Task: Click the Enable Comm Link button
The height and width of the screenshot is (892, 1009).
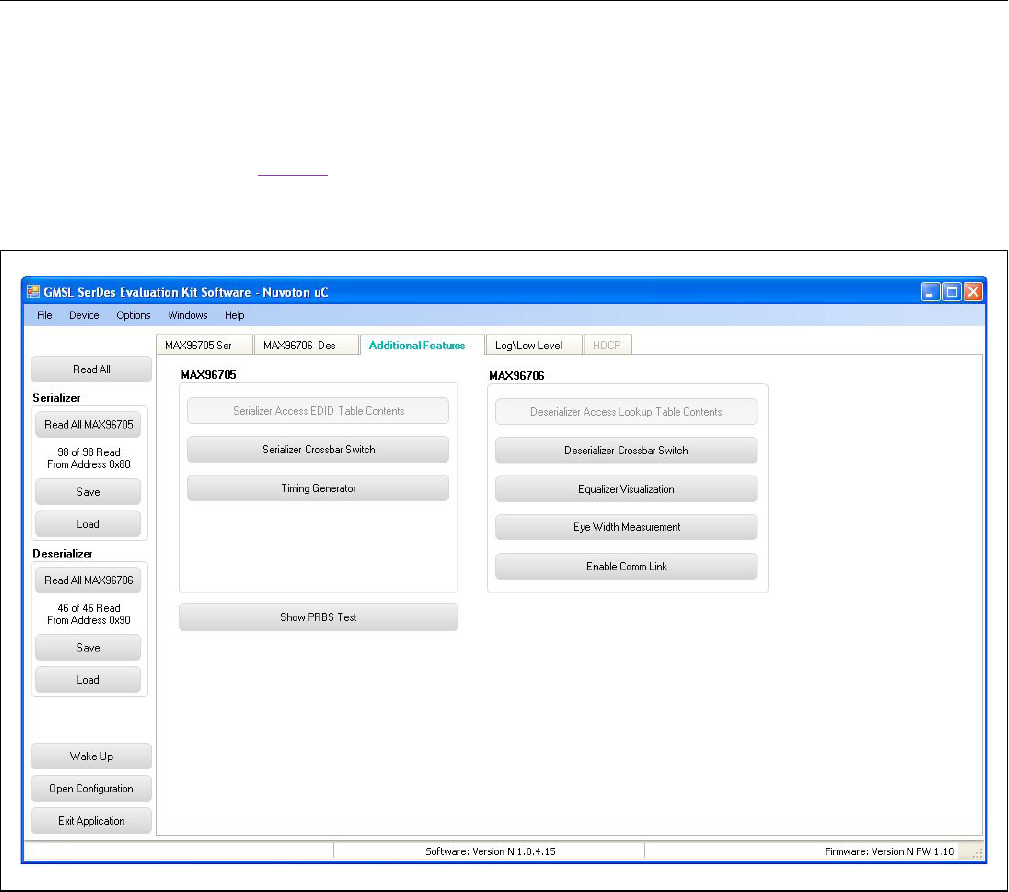Action: pos(626,566)
